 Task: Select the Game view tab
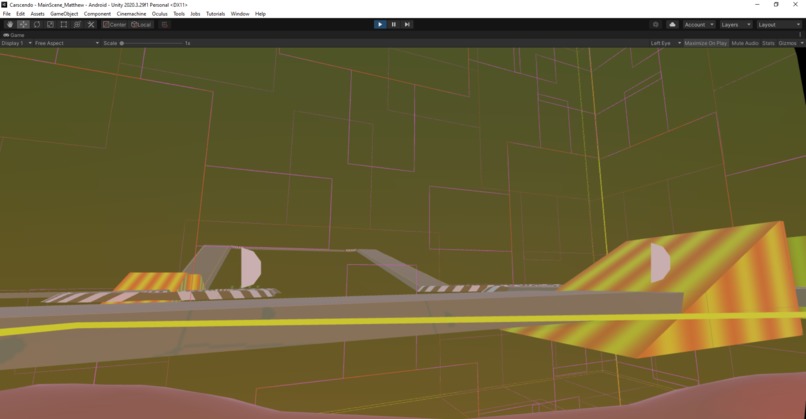pos(14,35)
